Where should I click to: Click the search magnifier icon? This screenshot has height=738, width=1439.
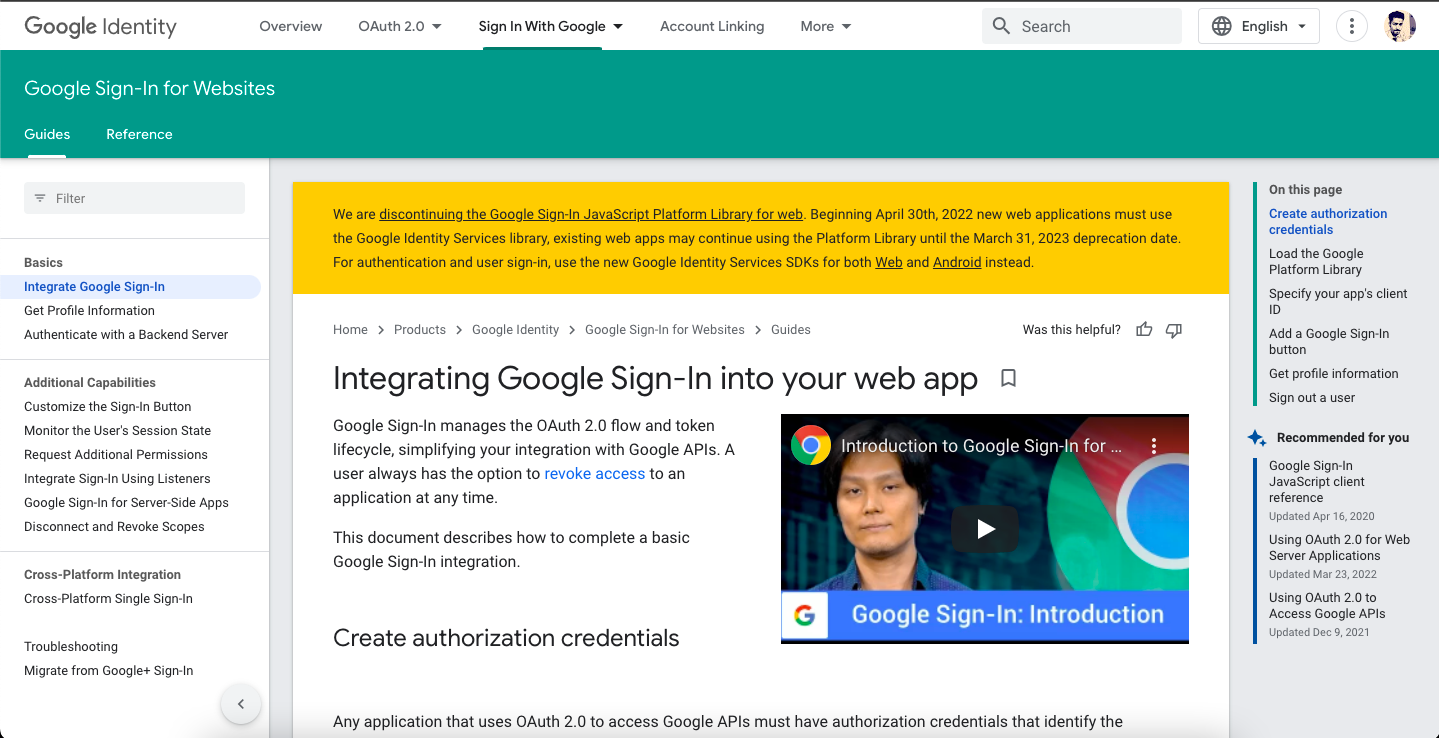pyautogui.click(x=1001, y=27)
